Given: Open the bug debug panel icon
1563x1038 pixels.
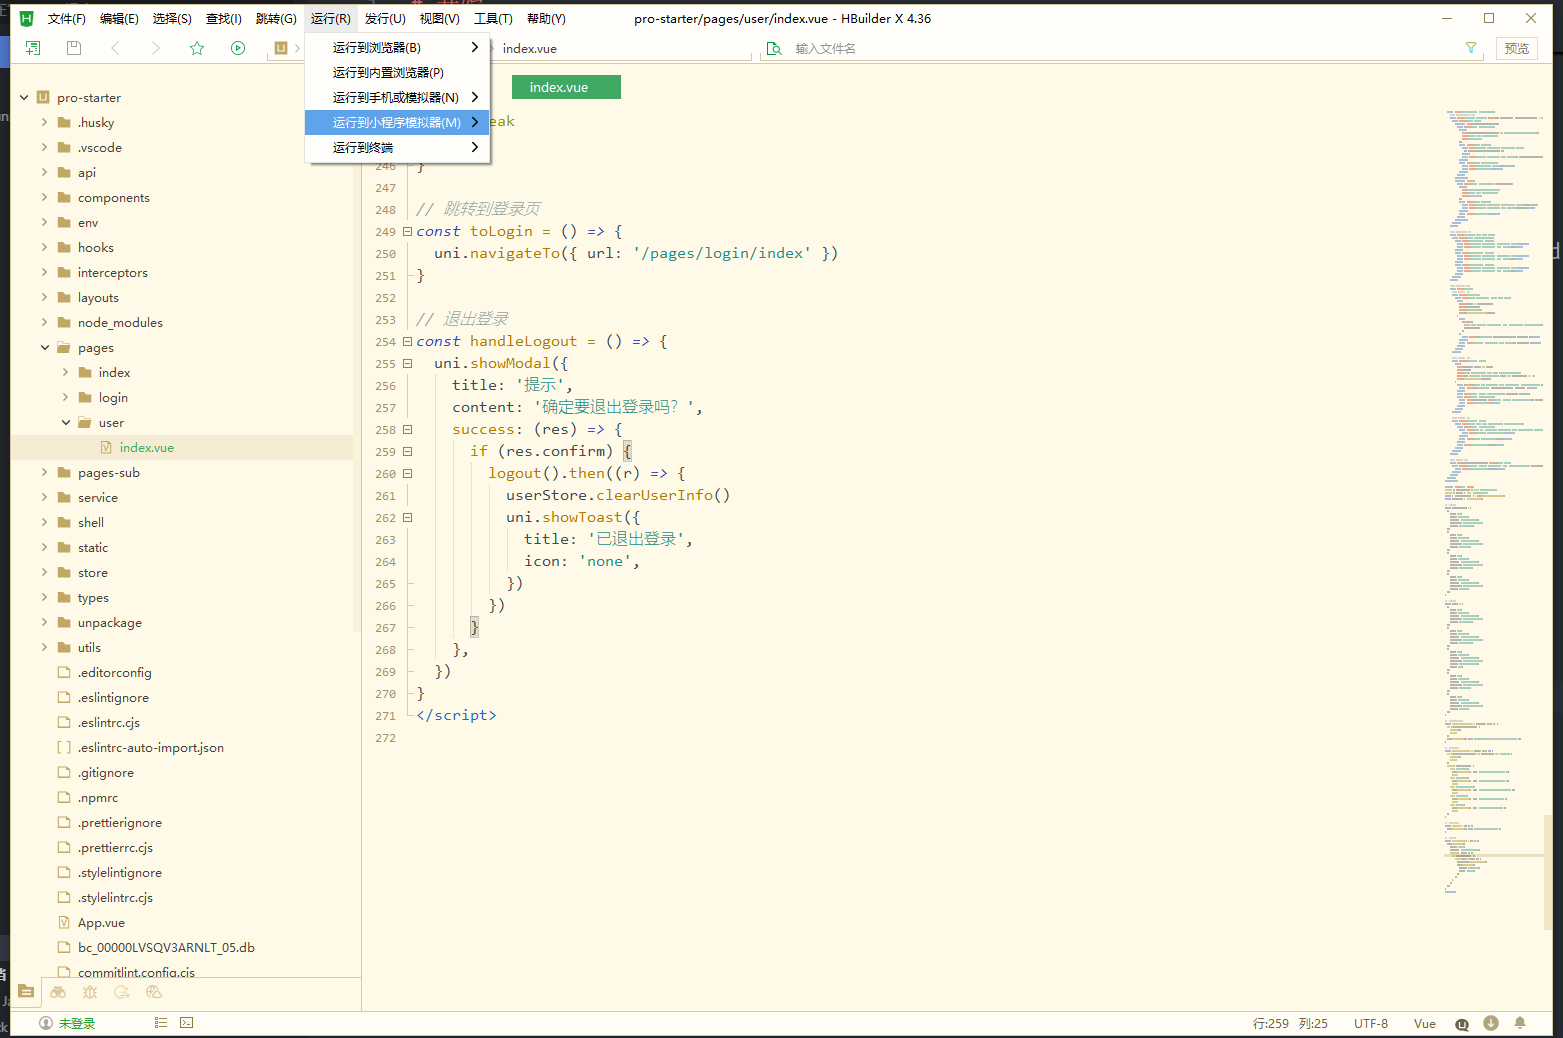Looking at the screenshot, I should 90,992.
